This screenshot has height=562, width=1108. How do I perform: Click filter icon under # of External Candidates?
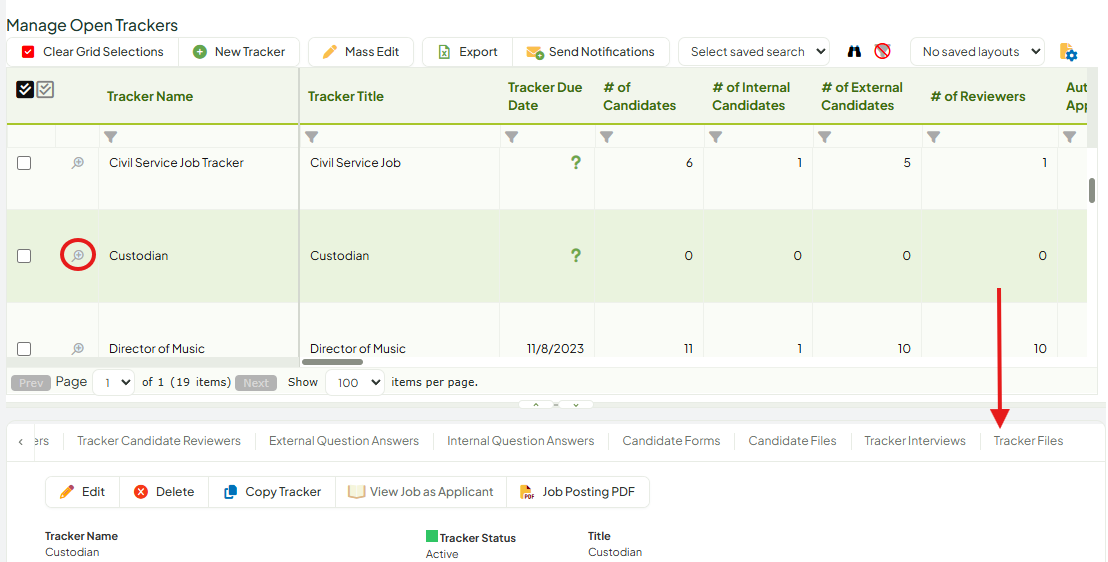pos(825,136)
